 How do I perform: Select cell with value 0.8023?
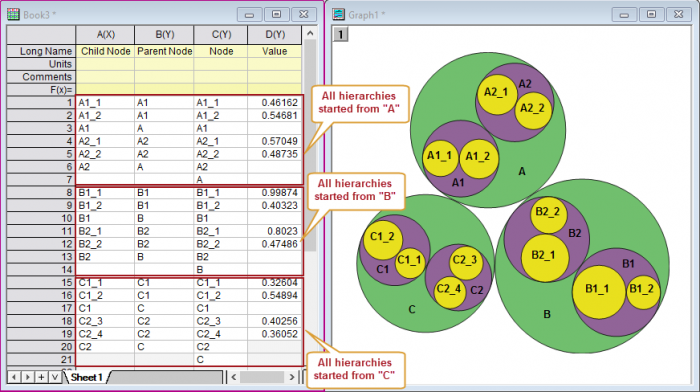(x=275, y=231)
